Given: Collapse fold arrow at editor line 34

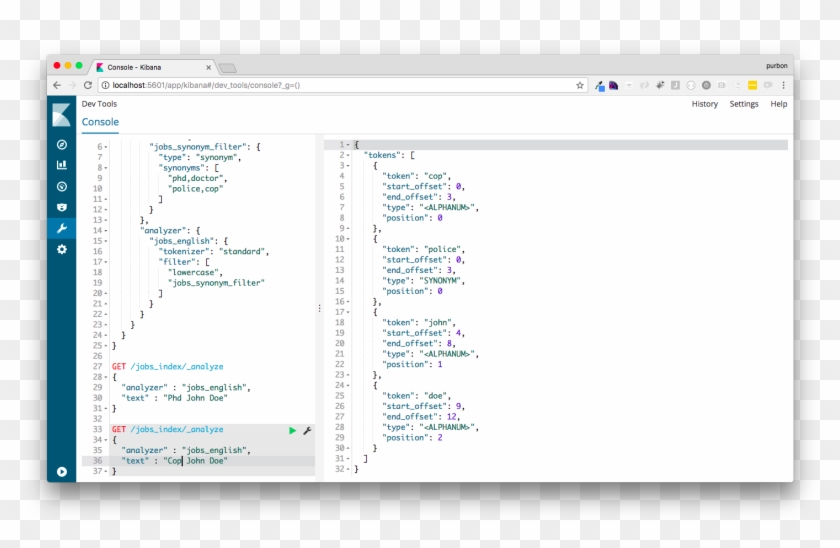Looking at the screenshot, I should (106, 440).
